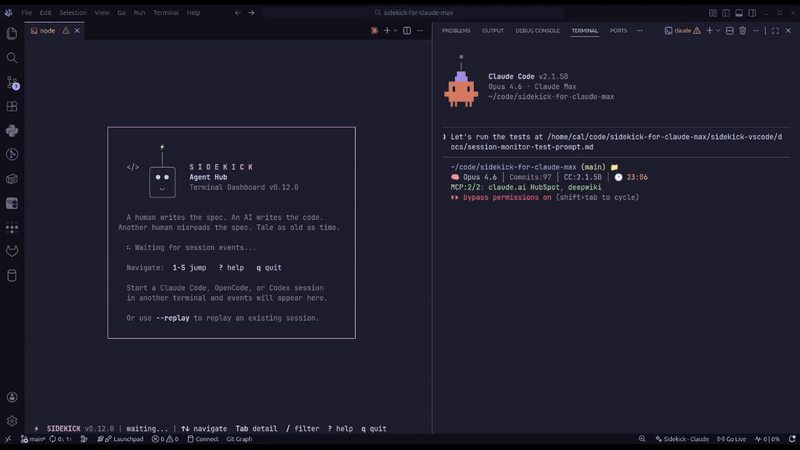Click the plus icon in editor toolbar
Viewport: 800px width, 450px height.
pyautogui.click(x=387, y=31)
